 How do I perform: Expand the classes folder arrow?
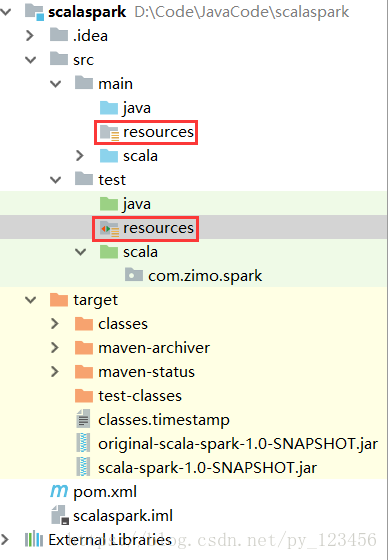tap(55, 324)
